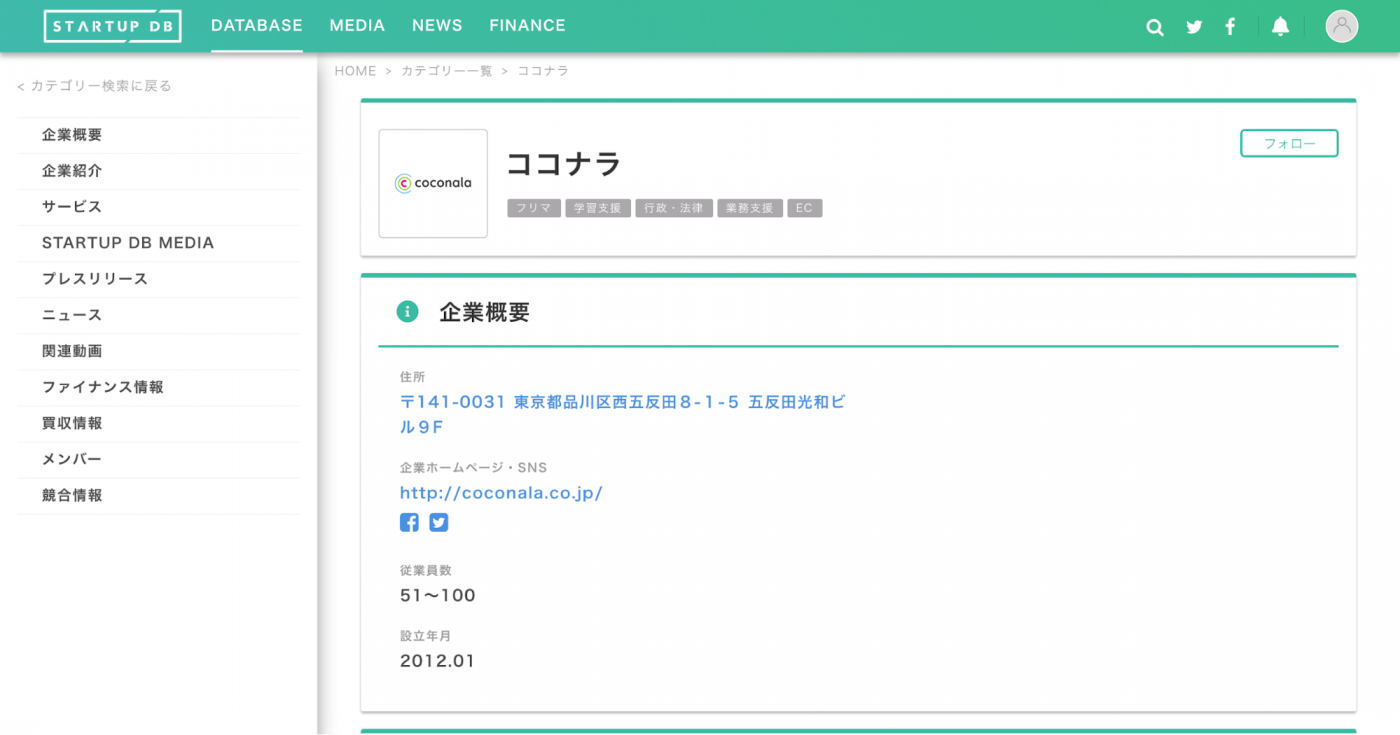Screen dimensions: 1400x735
Task: Click the coconala company logo thumbnail
Action: (432, 183)
